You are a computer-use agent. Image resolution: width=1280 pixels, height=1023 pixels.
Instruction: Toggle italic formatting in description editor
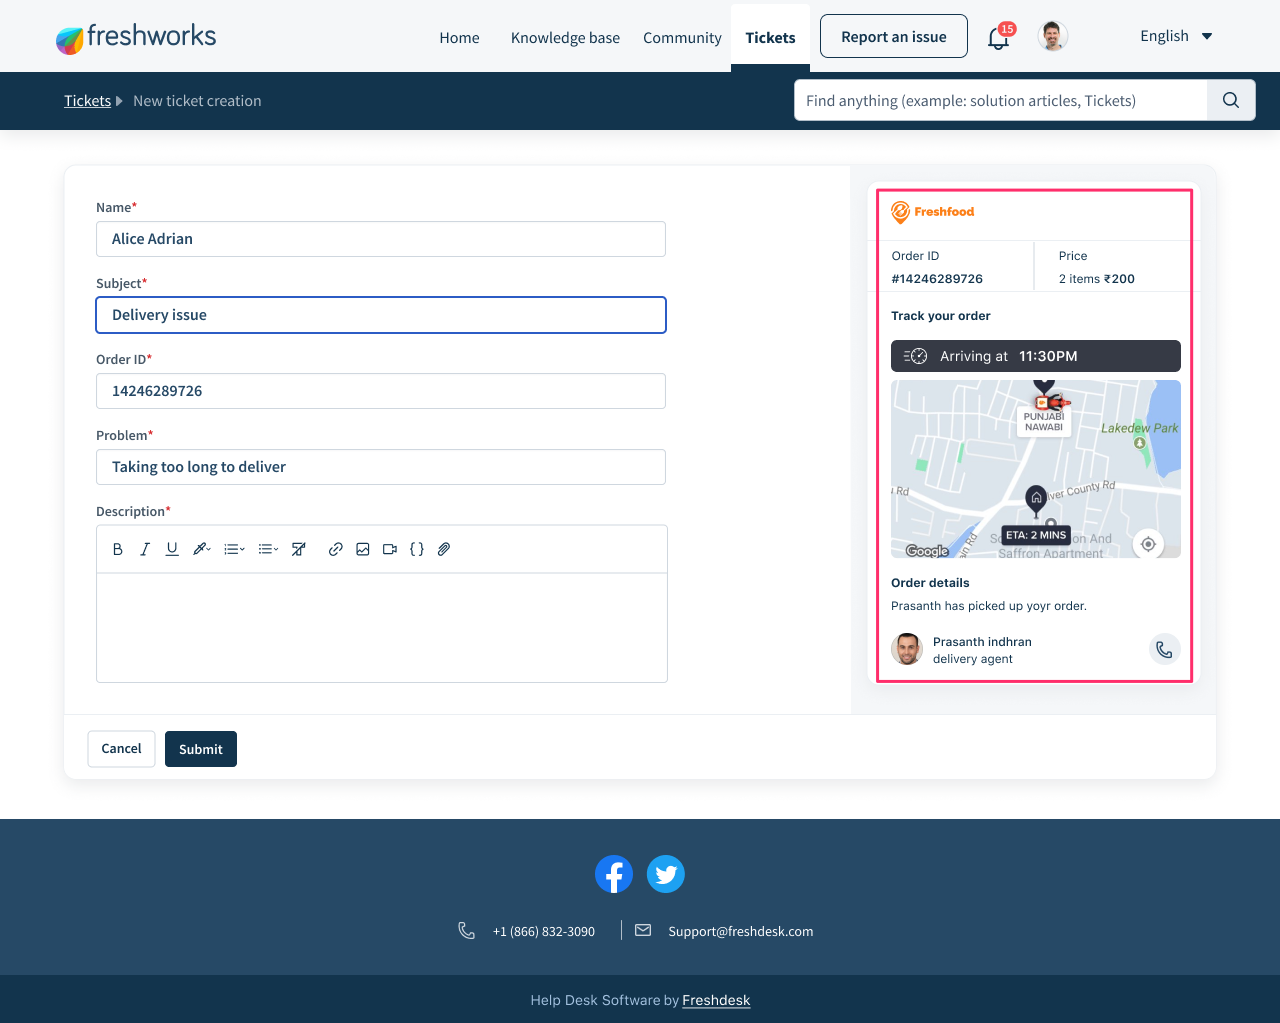[145, 549]
